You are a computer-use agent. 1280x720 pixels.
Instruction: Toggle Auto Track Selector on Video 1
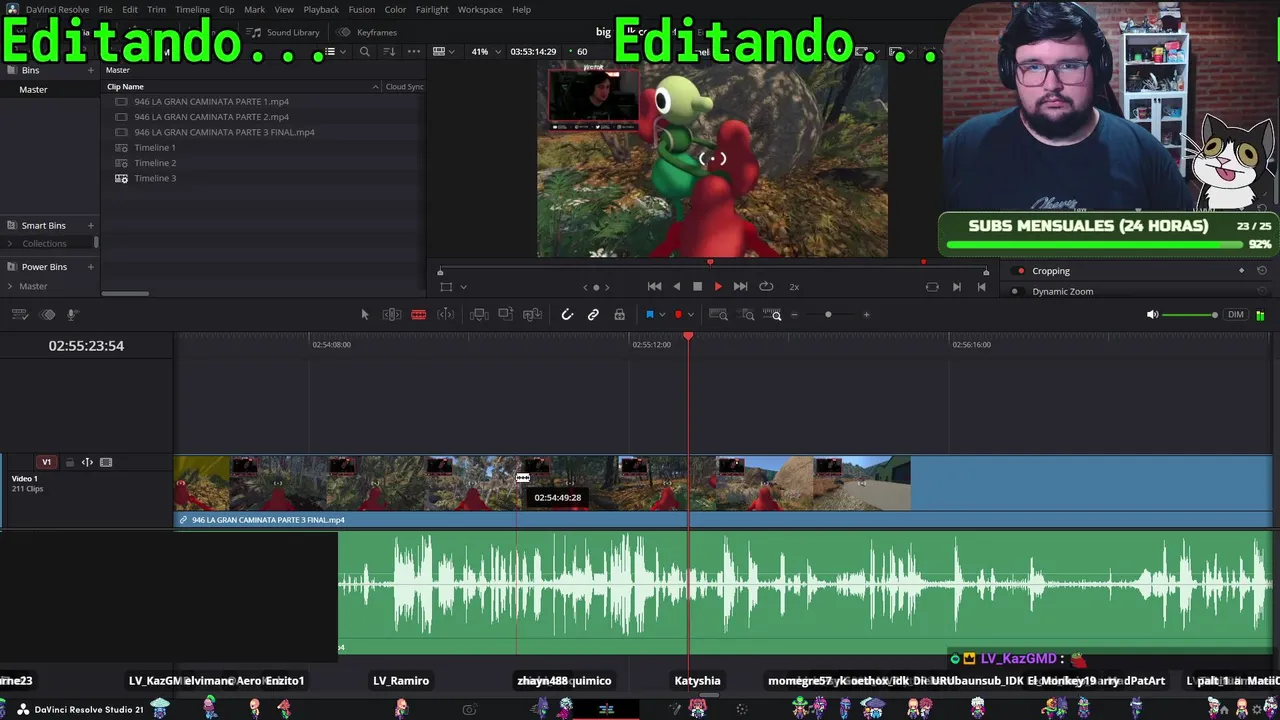pos(87,463)
